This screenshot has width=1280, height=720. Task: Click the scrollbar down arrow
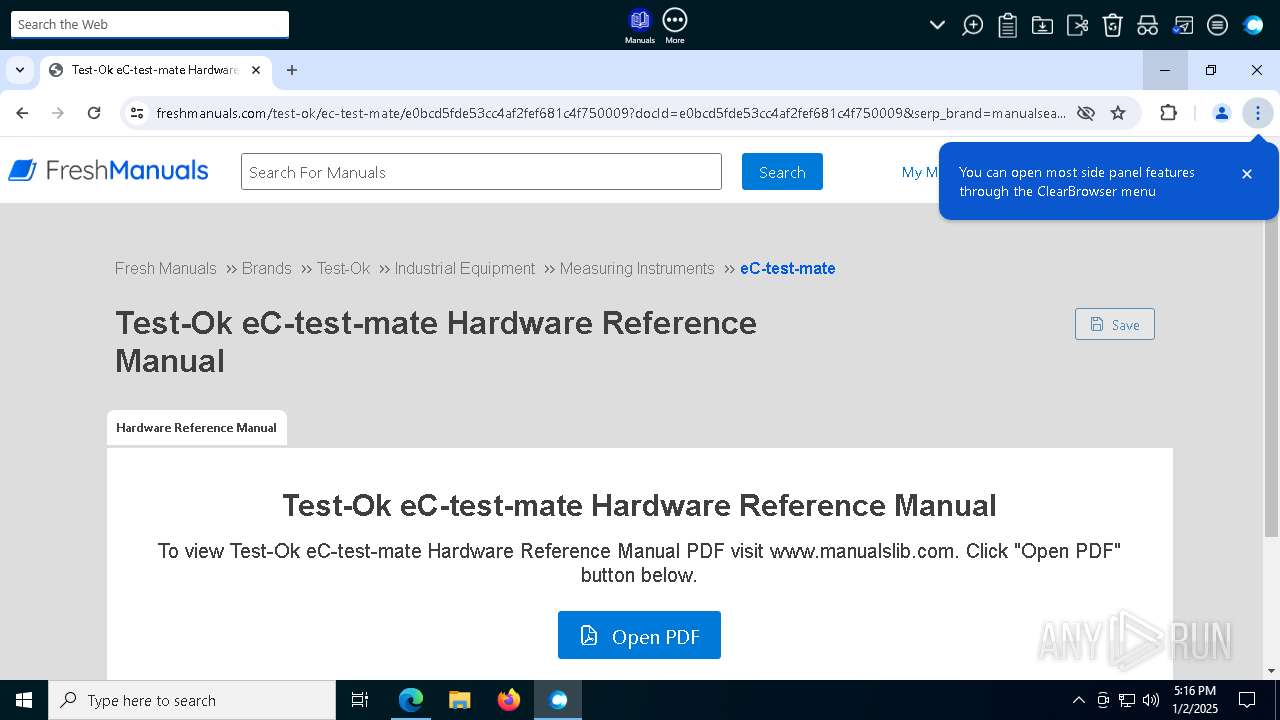1271,671
